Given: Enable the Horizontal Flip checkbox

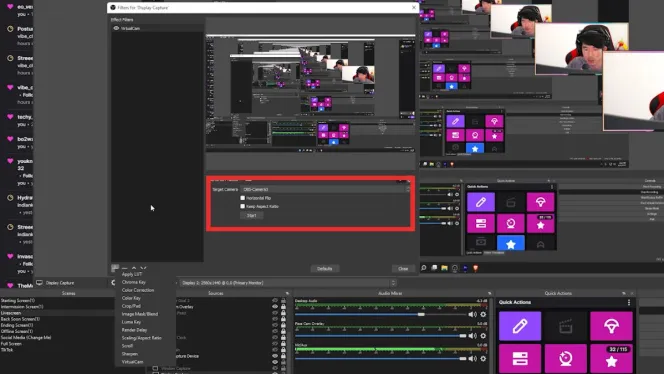Looking at the screenshot, I should pos(243,198).
